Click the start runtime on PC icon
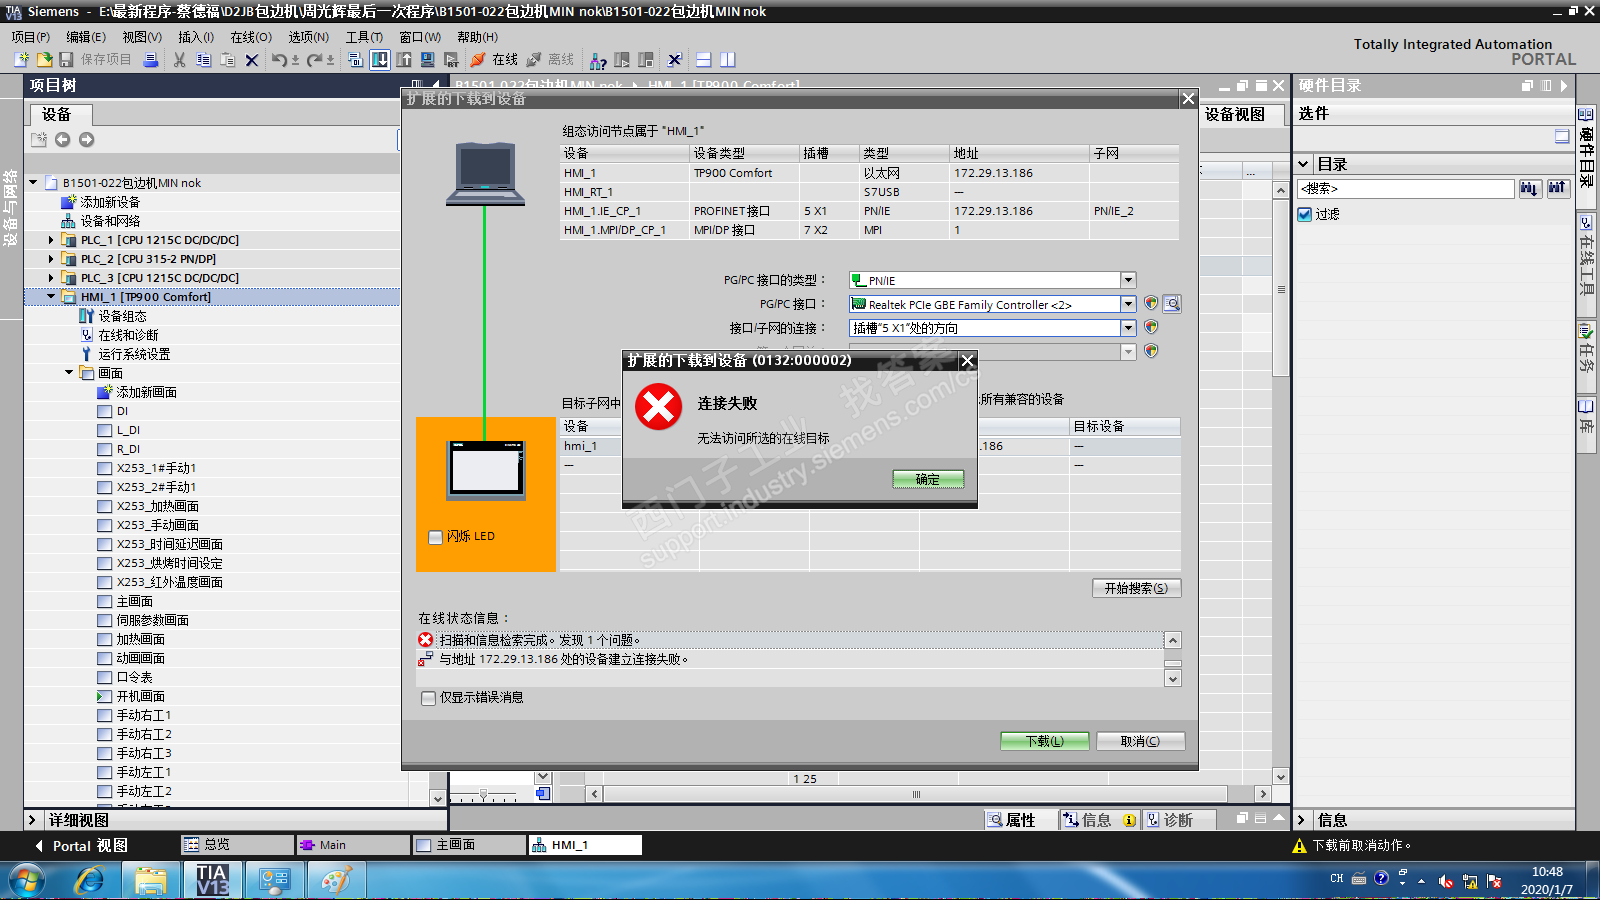 pos(452,60)
